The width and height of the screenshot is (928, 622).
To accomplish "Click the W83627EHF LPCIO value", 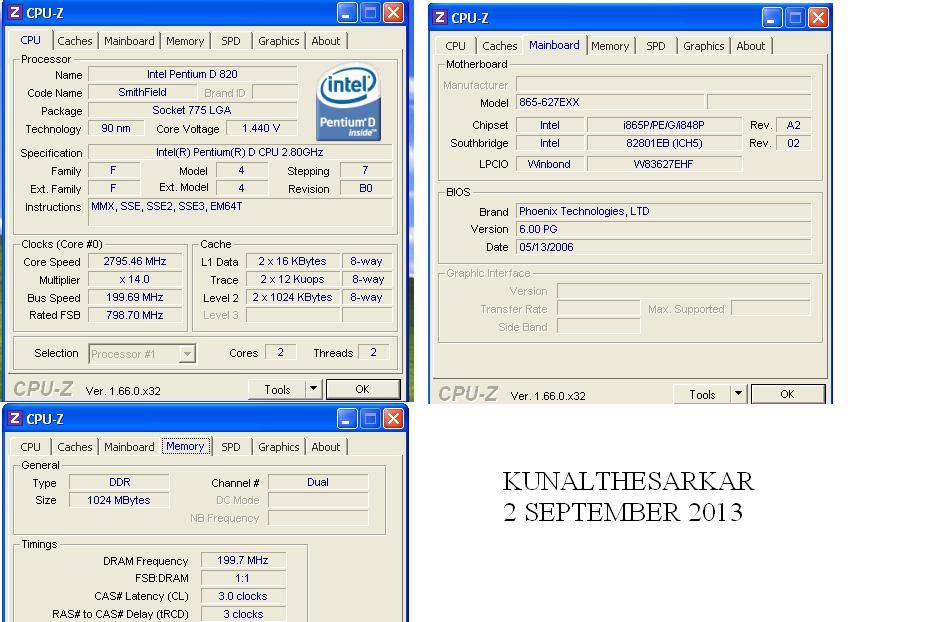I will (x=664, y=164).
